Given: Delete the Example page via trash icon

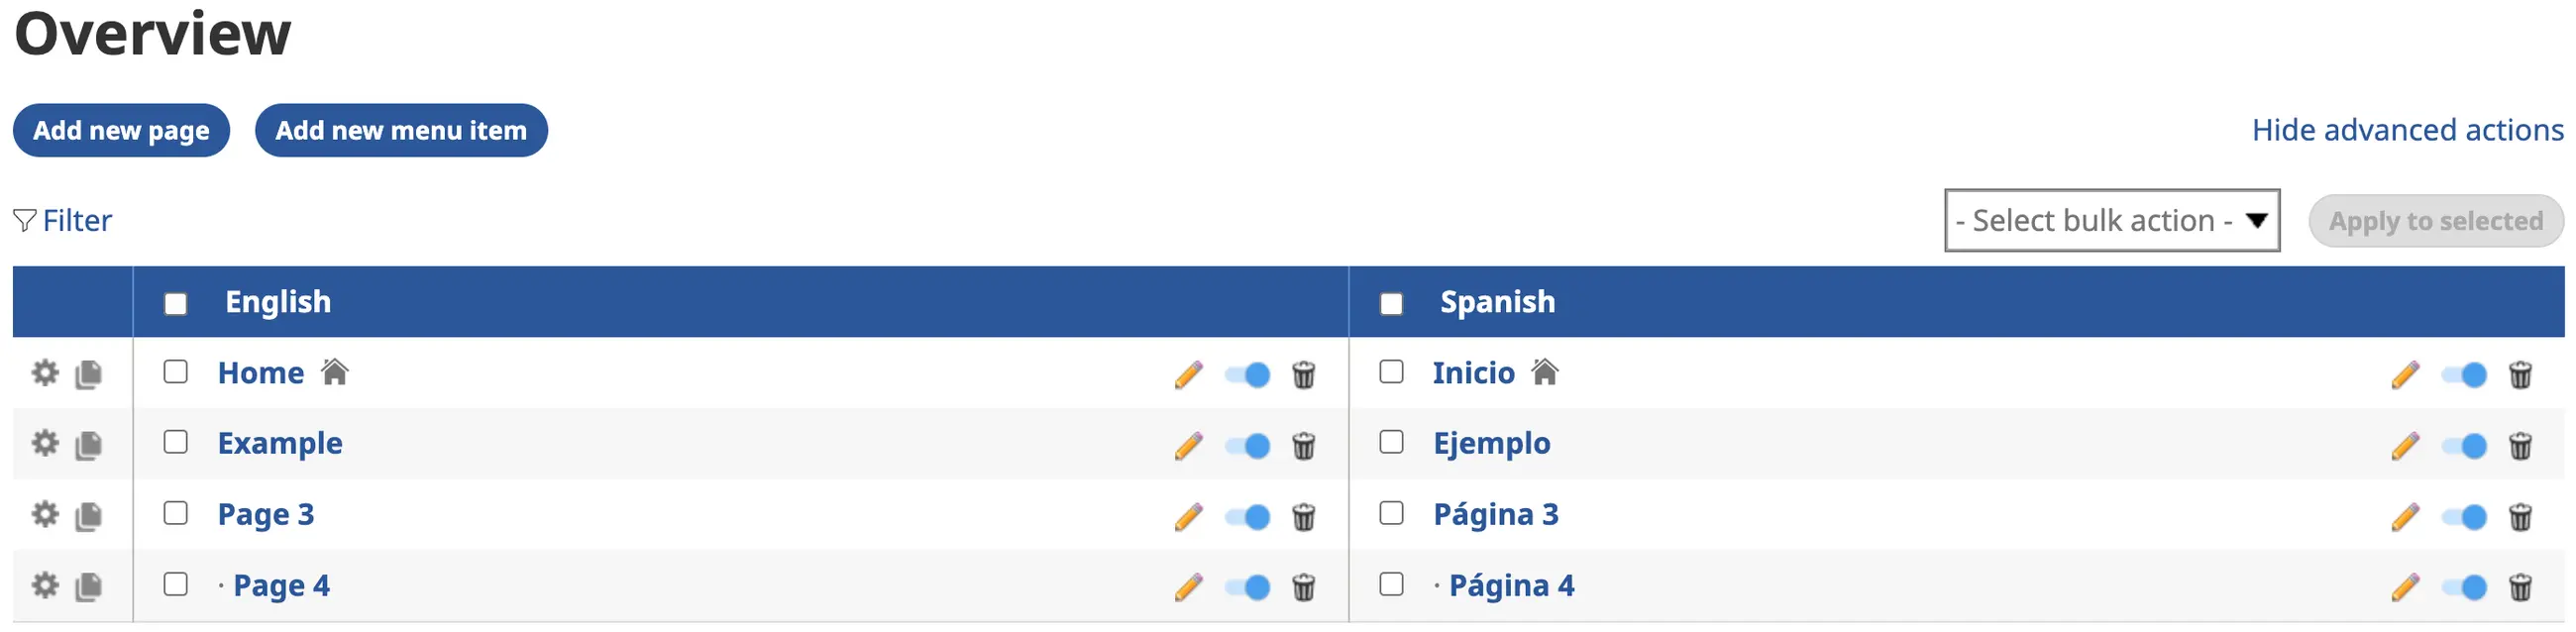Looking at the screenshot, I should click(1303, 445).
